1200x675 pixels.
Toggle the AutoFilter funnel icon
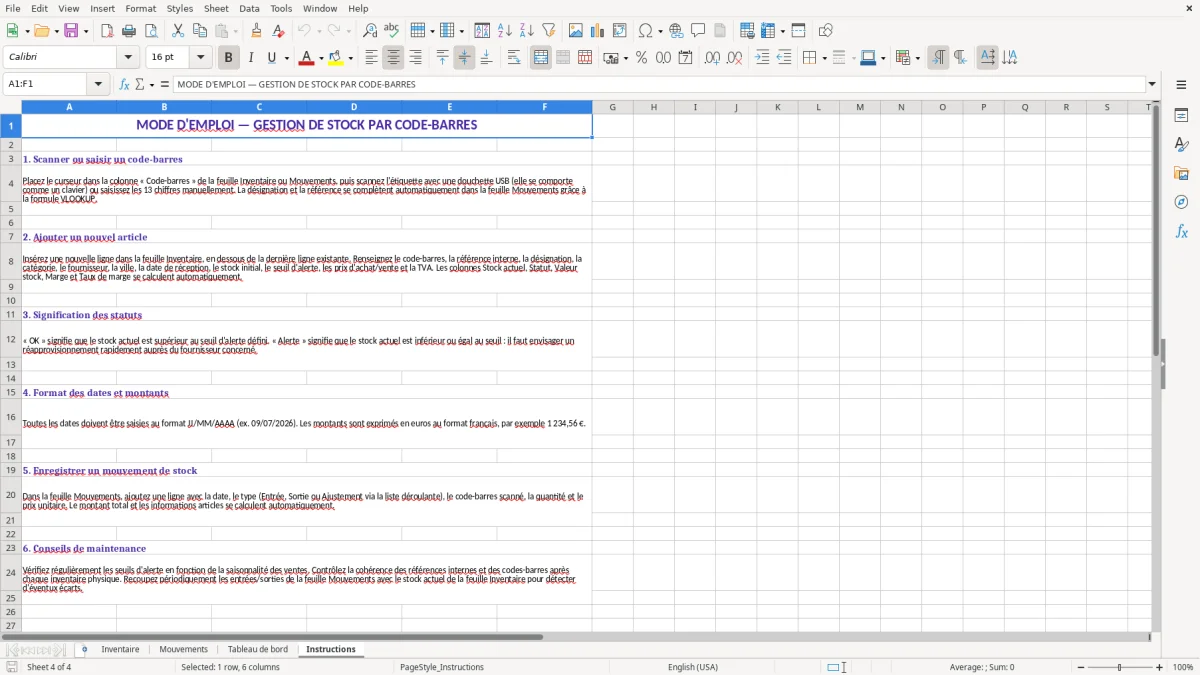click(549, 31)
